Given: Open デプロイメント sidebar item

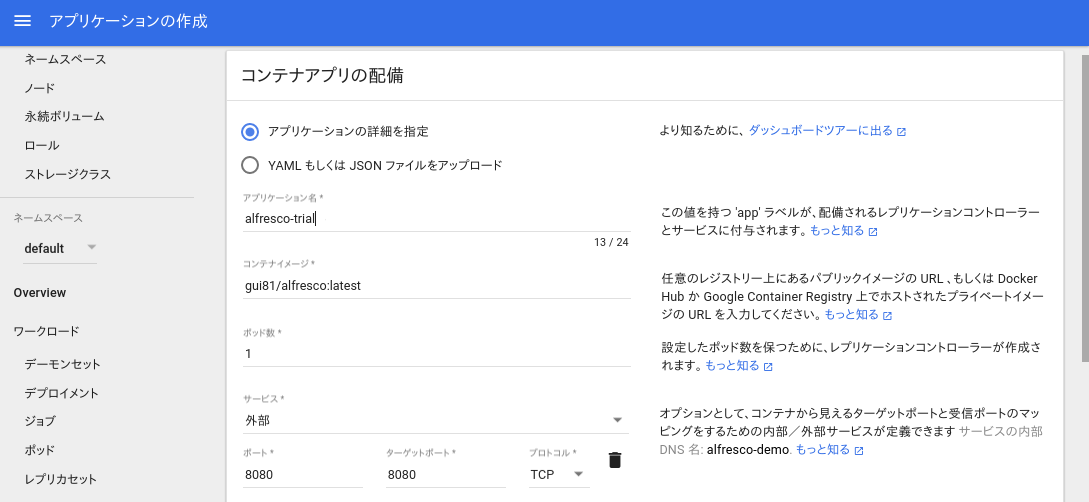Looking at the screenshot, I should point(62,393).
